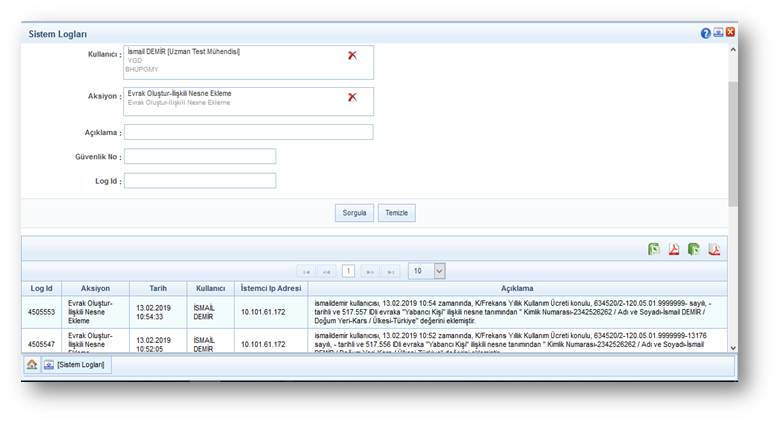Remove the selected user İsmail DEMİR

352,55
